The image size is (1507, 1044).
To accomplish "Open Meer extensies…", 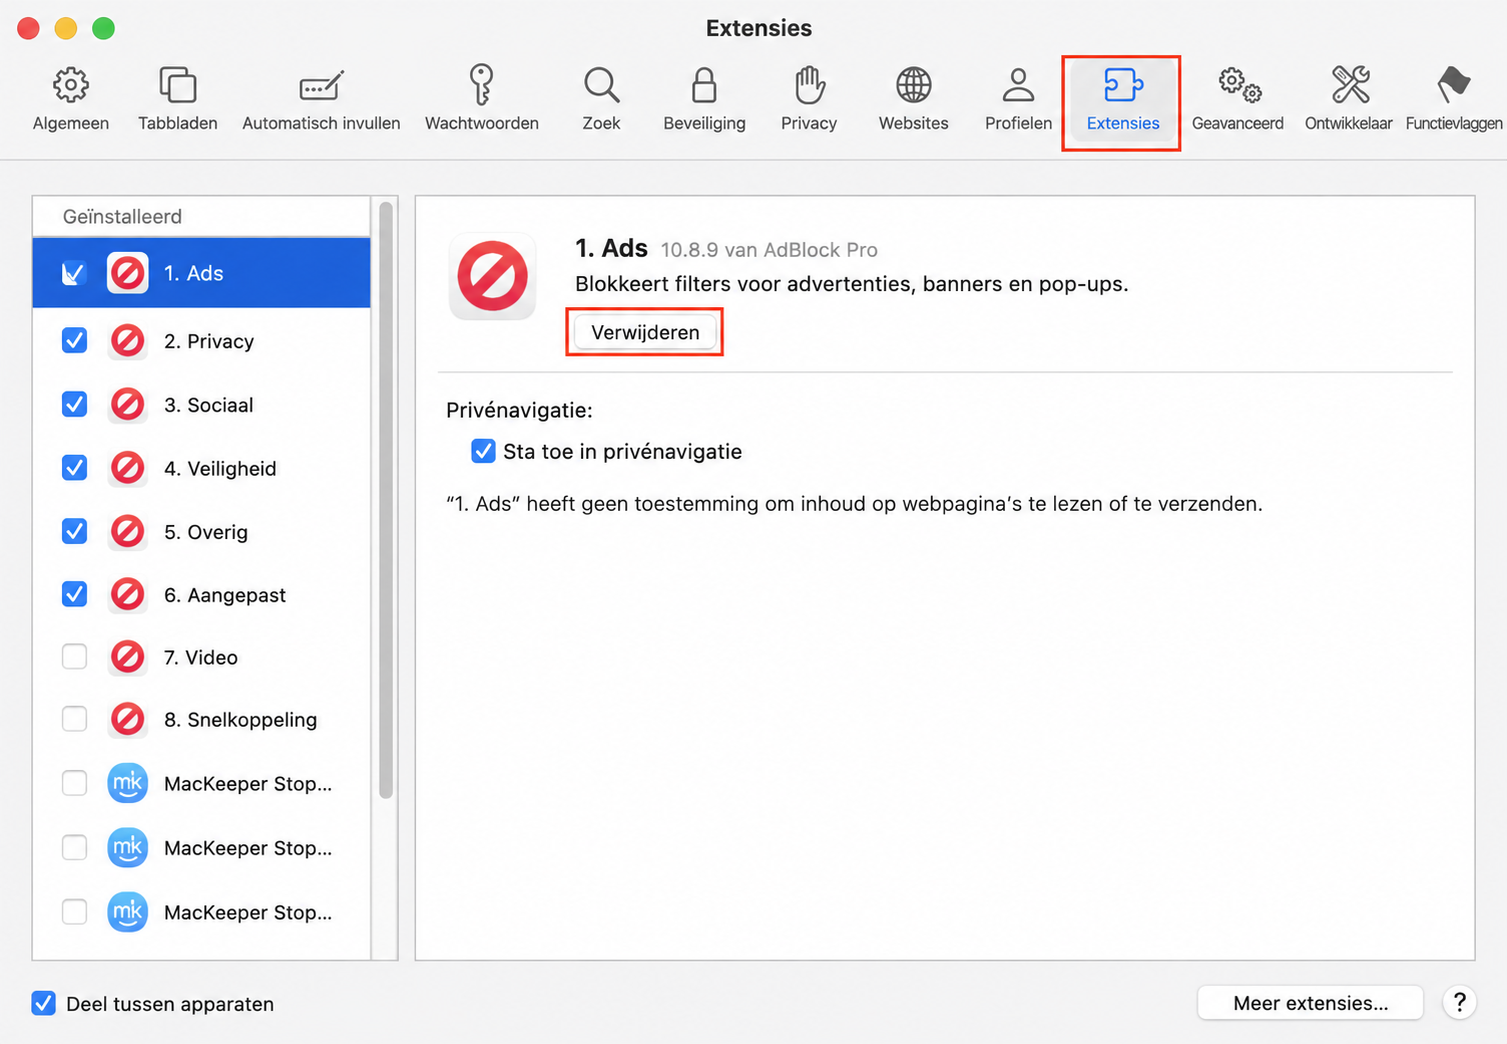I will point(1310,1003).
